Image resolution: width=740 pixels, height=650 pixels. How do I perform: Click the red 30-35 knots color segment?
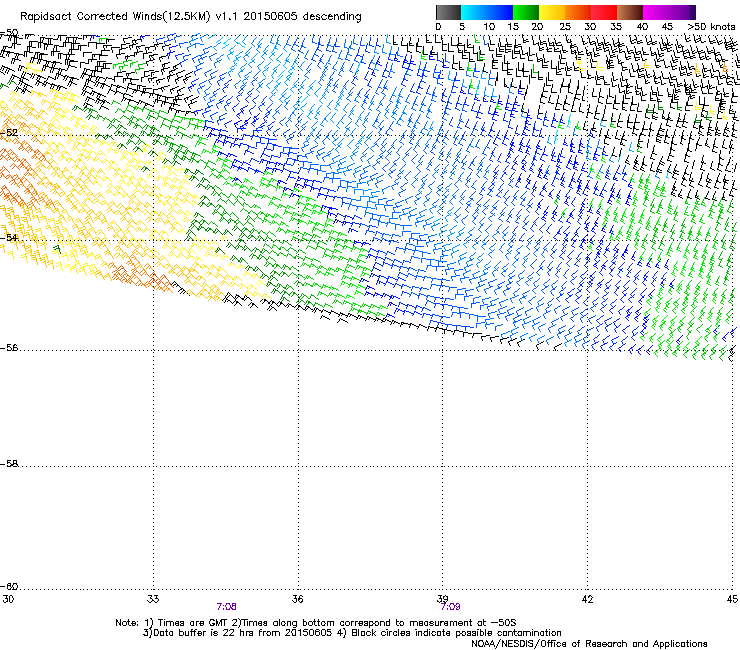604,12
